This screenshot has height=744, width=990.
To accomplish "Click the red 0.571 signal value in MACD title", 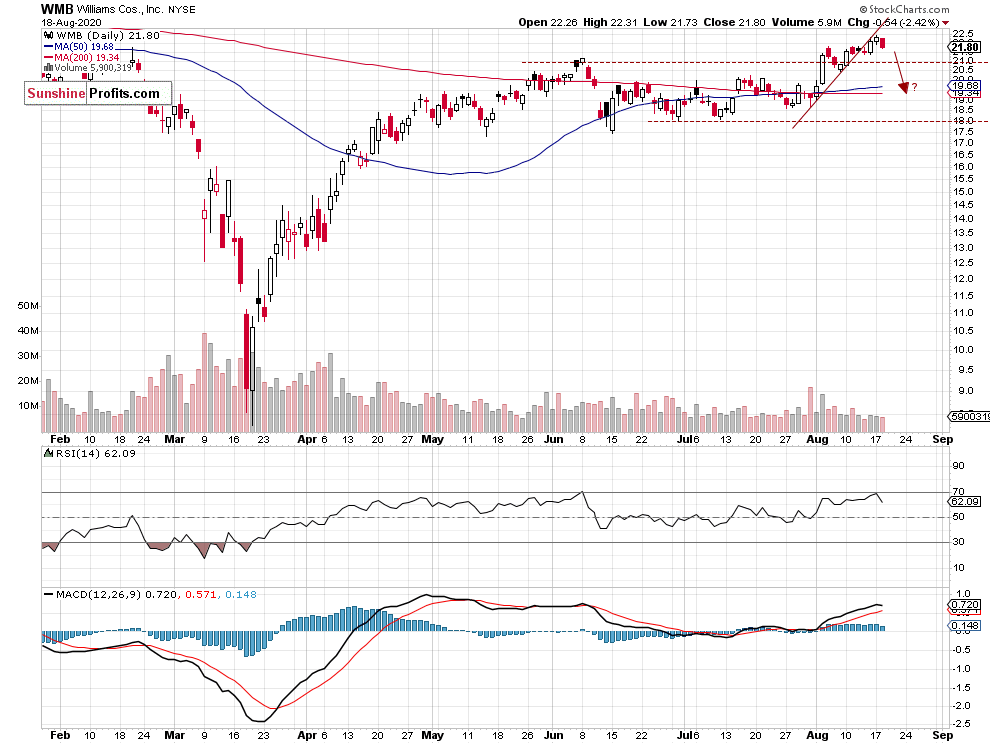I will coord(201,594).
